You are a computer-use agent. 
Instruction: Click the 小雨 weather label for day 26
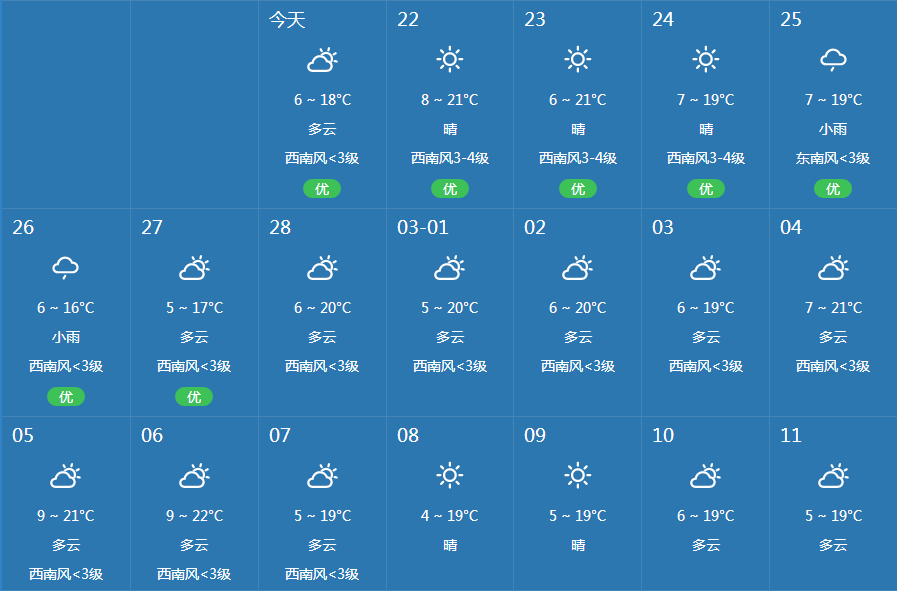pyautogui.click(x=66, y=337)
